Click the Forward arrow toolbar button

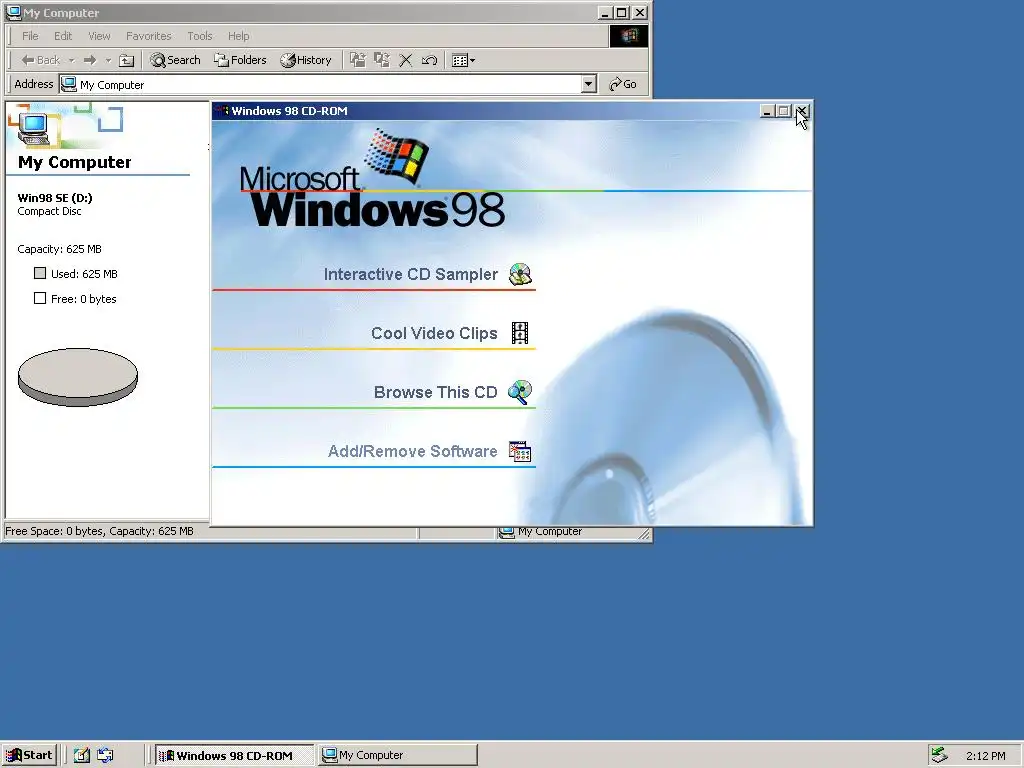click(x=90, y=60)
